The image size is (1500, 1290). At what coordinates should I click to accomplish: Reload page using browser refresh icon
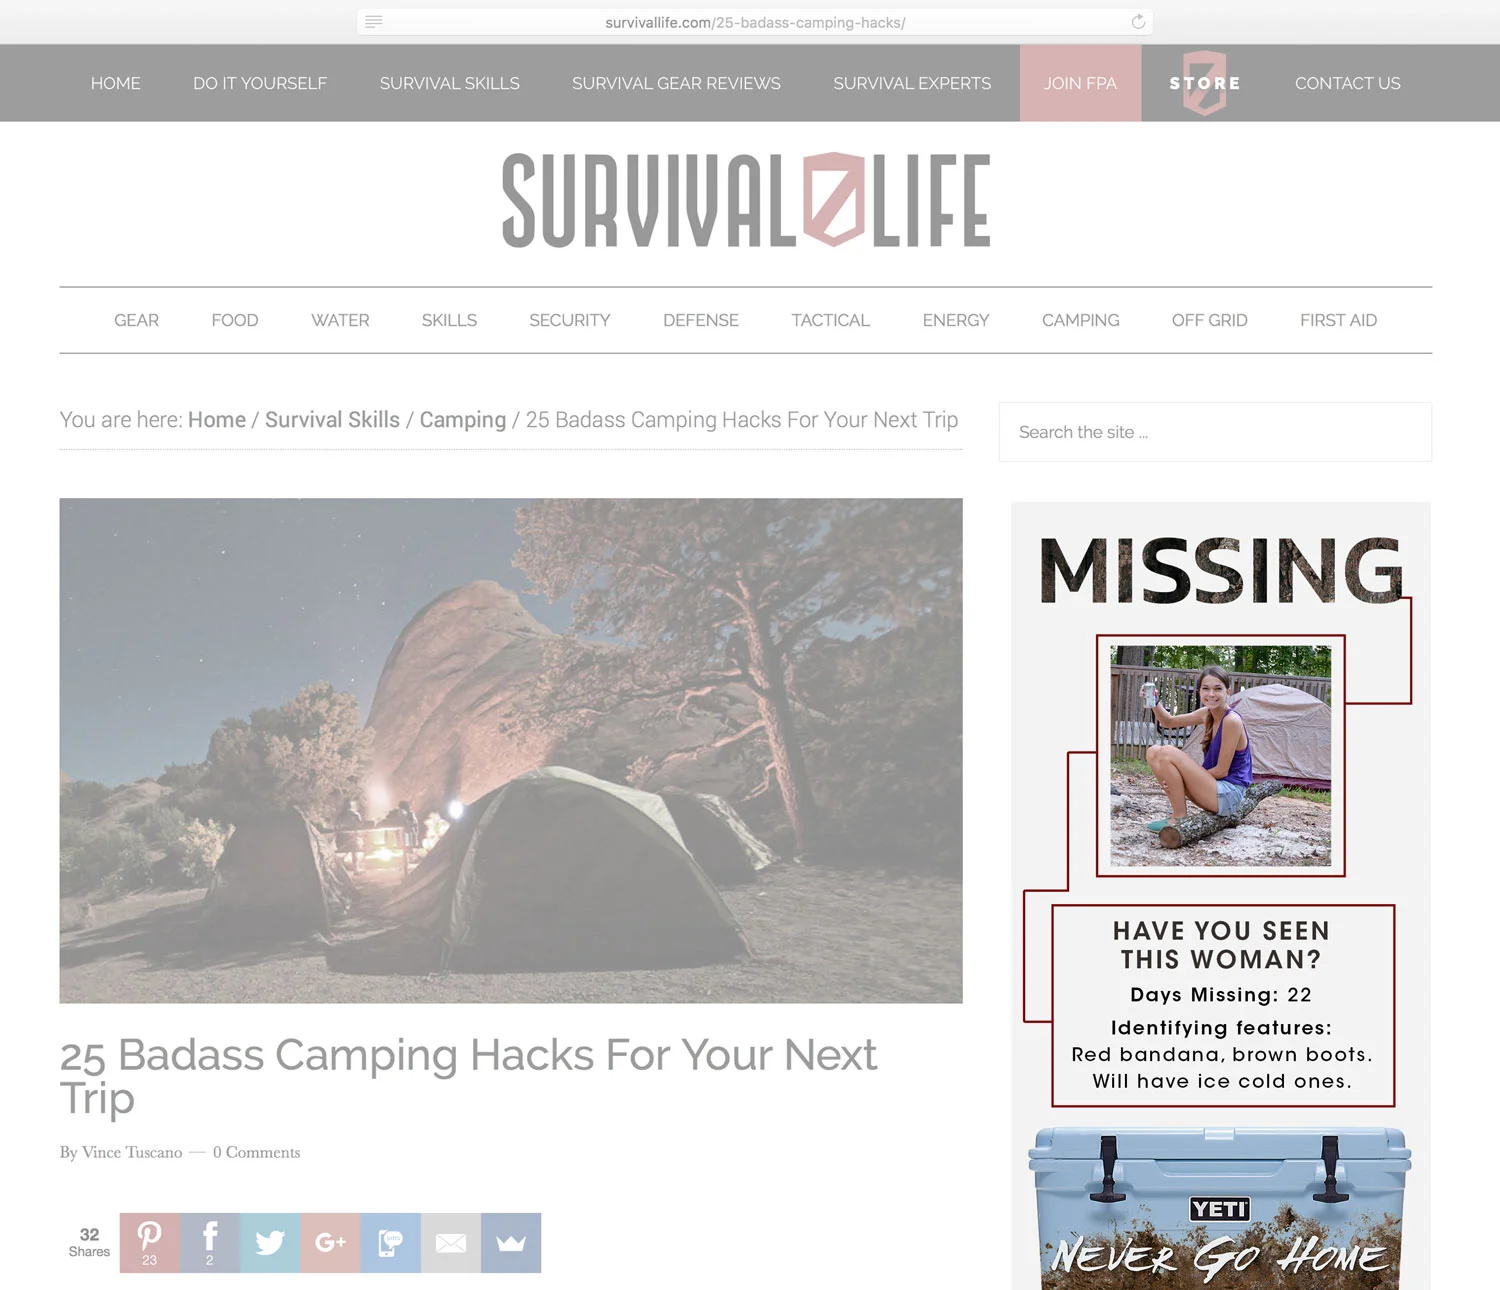pyautogui.click(x=1138, y=22)
